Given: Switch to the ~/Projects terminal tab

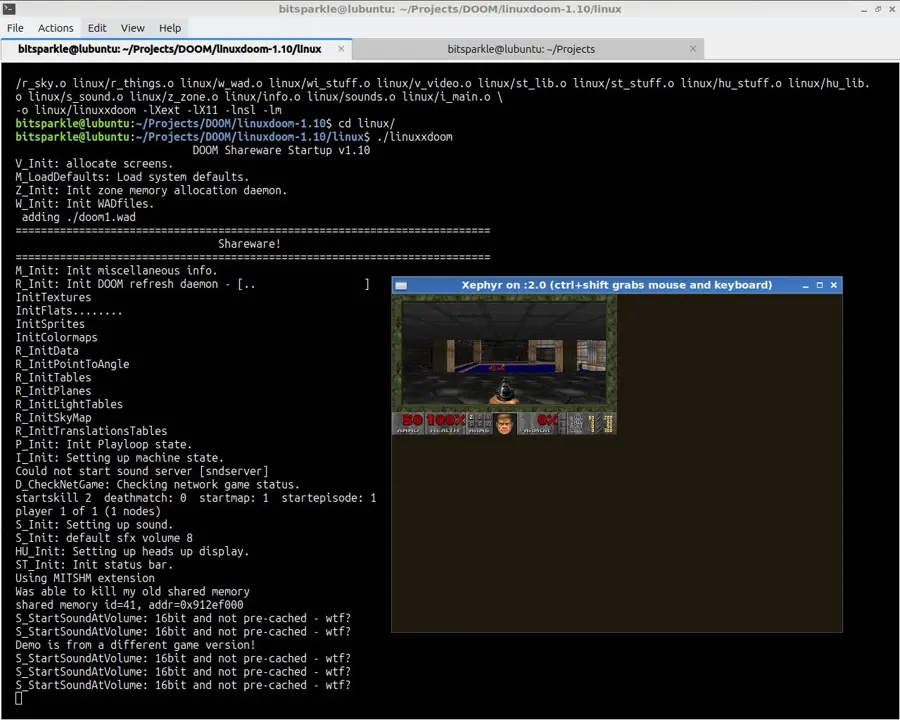Looking at the screenshot, I should [x=520, y=49].
